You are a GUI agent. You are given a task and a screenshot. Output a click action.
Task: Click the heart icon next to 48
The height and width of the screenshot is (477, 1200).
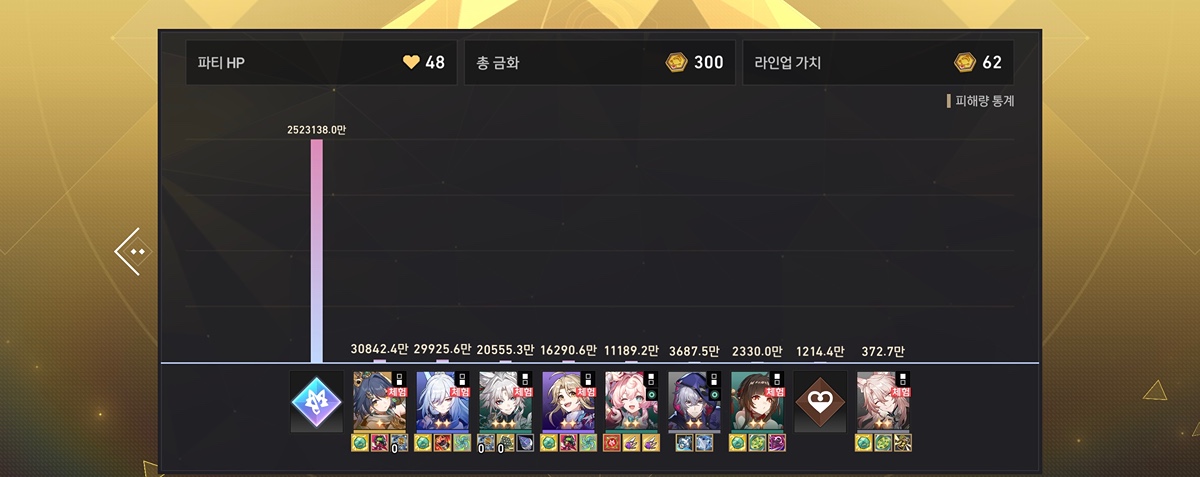tap(410, 62)
